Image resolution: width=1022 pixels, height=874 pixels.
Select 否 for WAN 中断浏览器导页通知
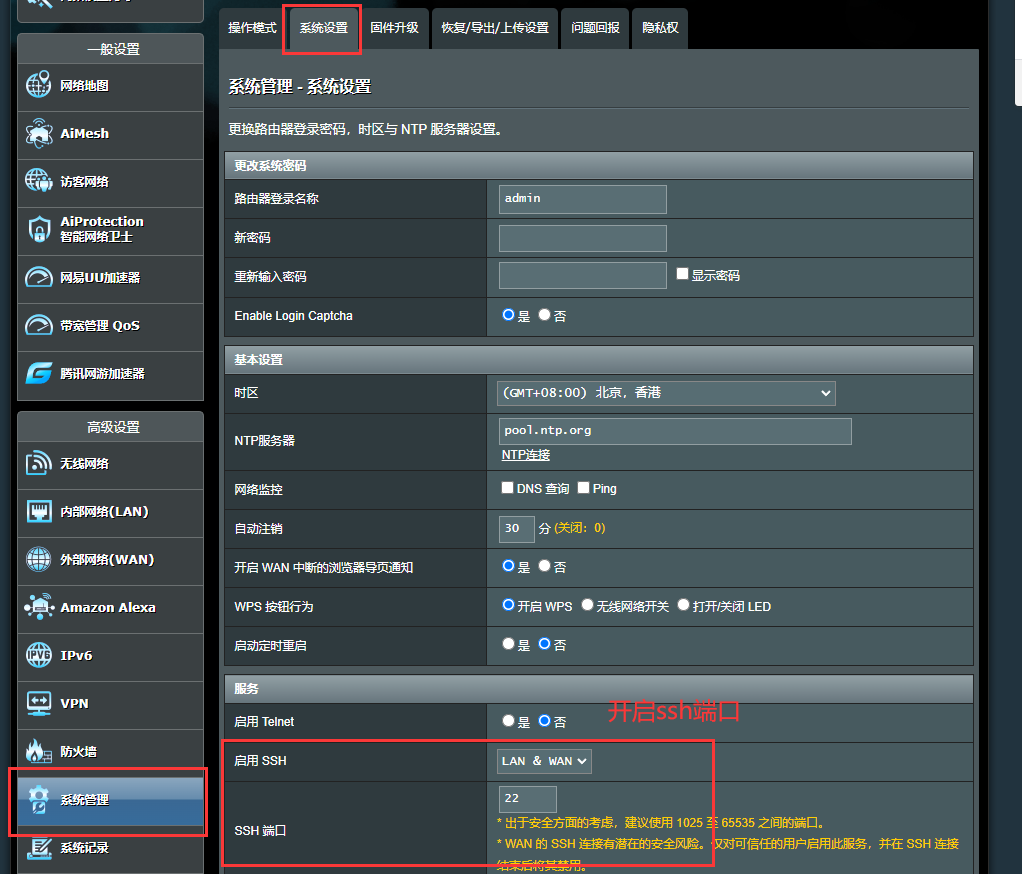pyautogui.click(x=544, y=566)
